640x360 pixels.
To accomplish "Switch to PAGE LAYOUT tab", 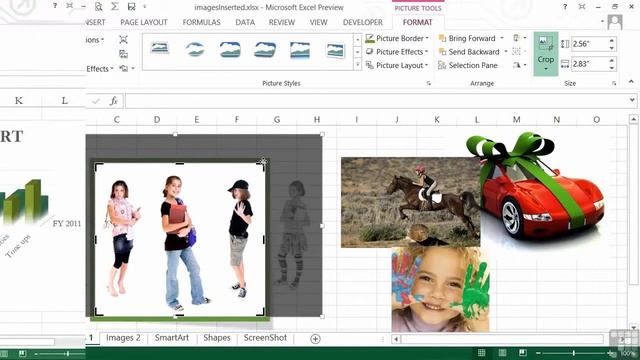I will pyautogui.click(x=144, y=22).
